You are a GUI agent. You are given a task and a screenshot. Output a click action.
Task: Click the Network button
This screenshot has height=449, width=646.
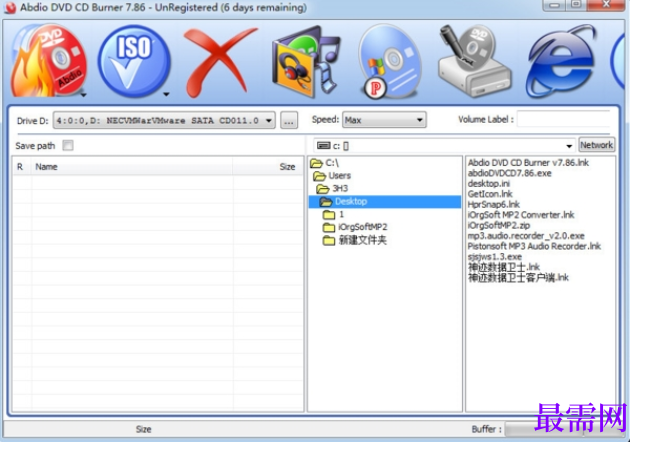click(x=596, y=145)
